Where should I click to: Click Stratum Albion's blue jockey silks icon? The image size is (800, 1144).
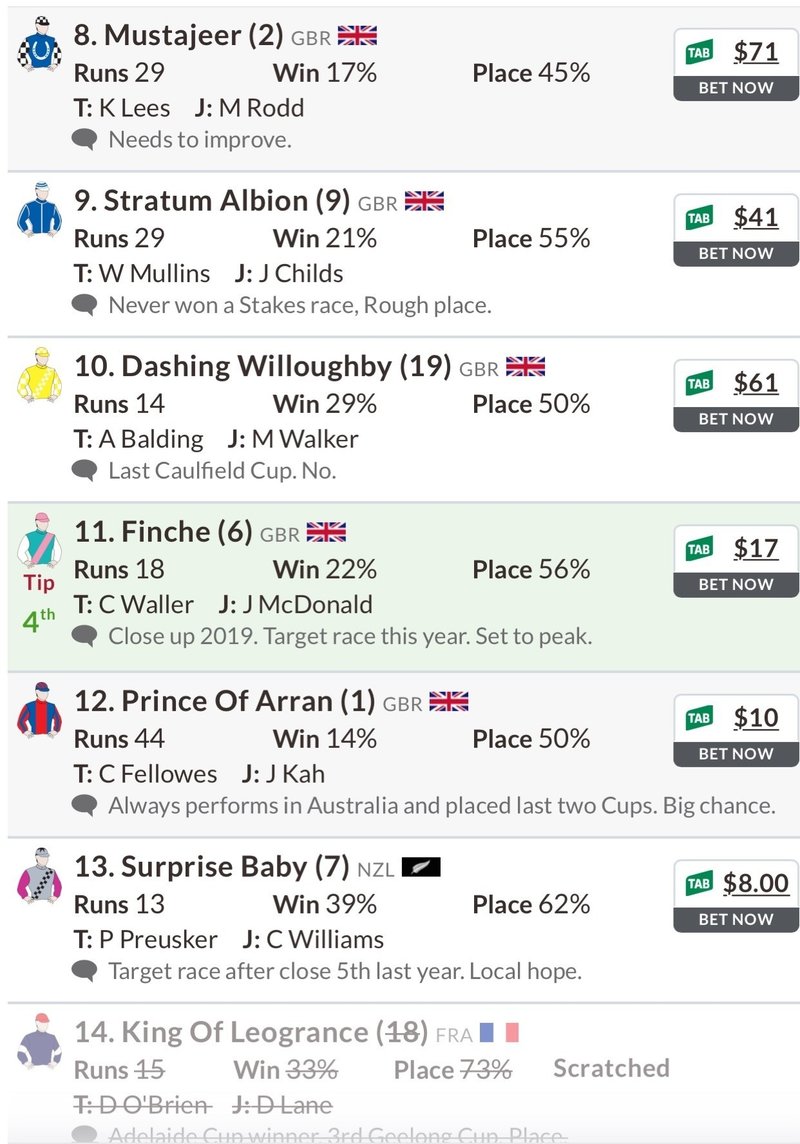point(40,210)
